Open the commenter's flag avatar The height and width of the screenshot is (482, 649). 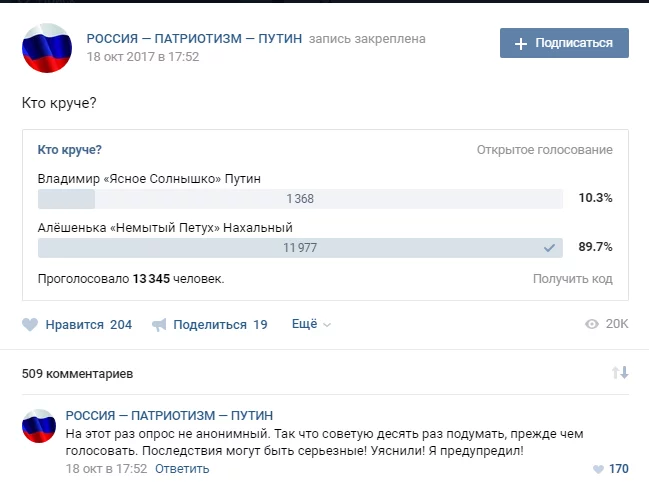[38, 427]
